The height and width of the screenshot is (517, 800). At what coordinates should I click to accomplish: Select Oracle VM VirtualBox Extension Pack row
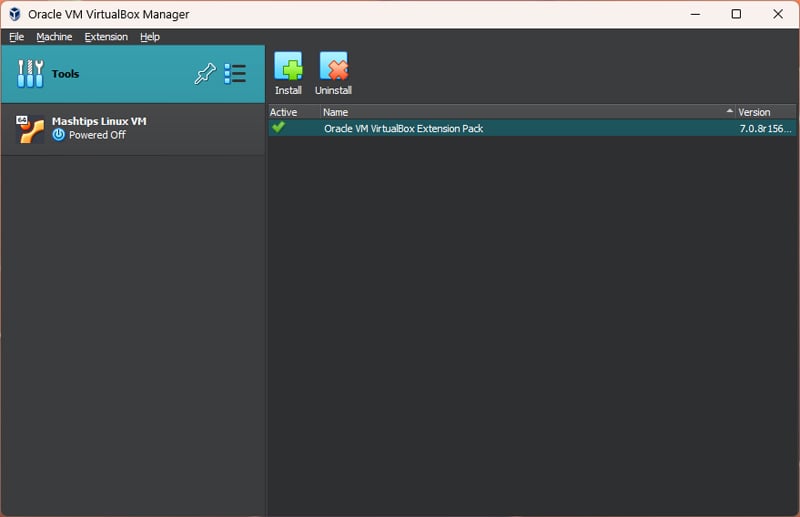click(532, 128)
